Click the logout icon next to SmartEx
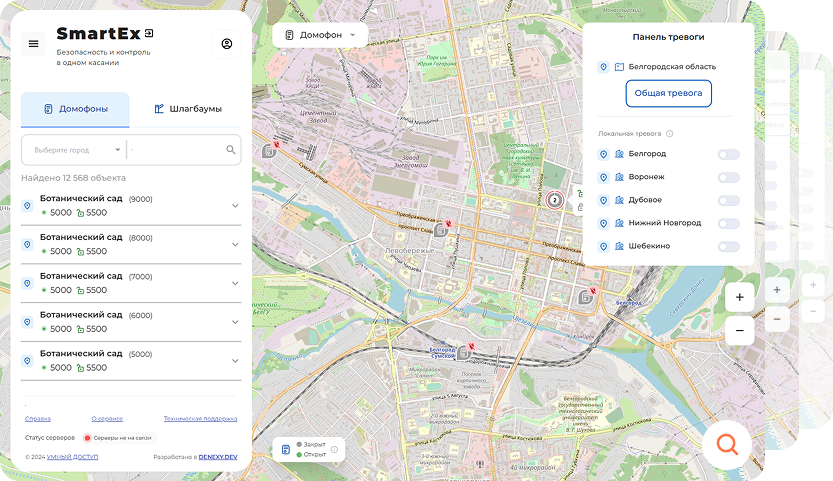Viewport: 833px width, 481px height. click(149, 34)
